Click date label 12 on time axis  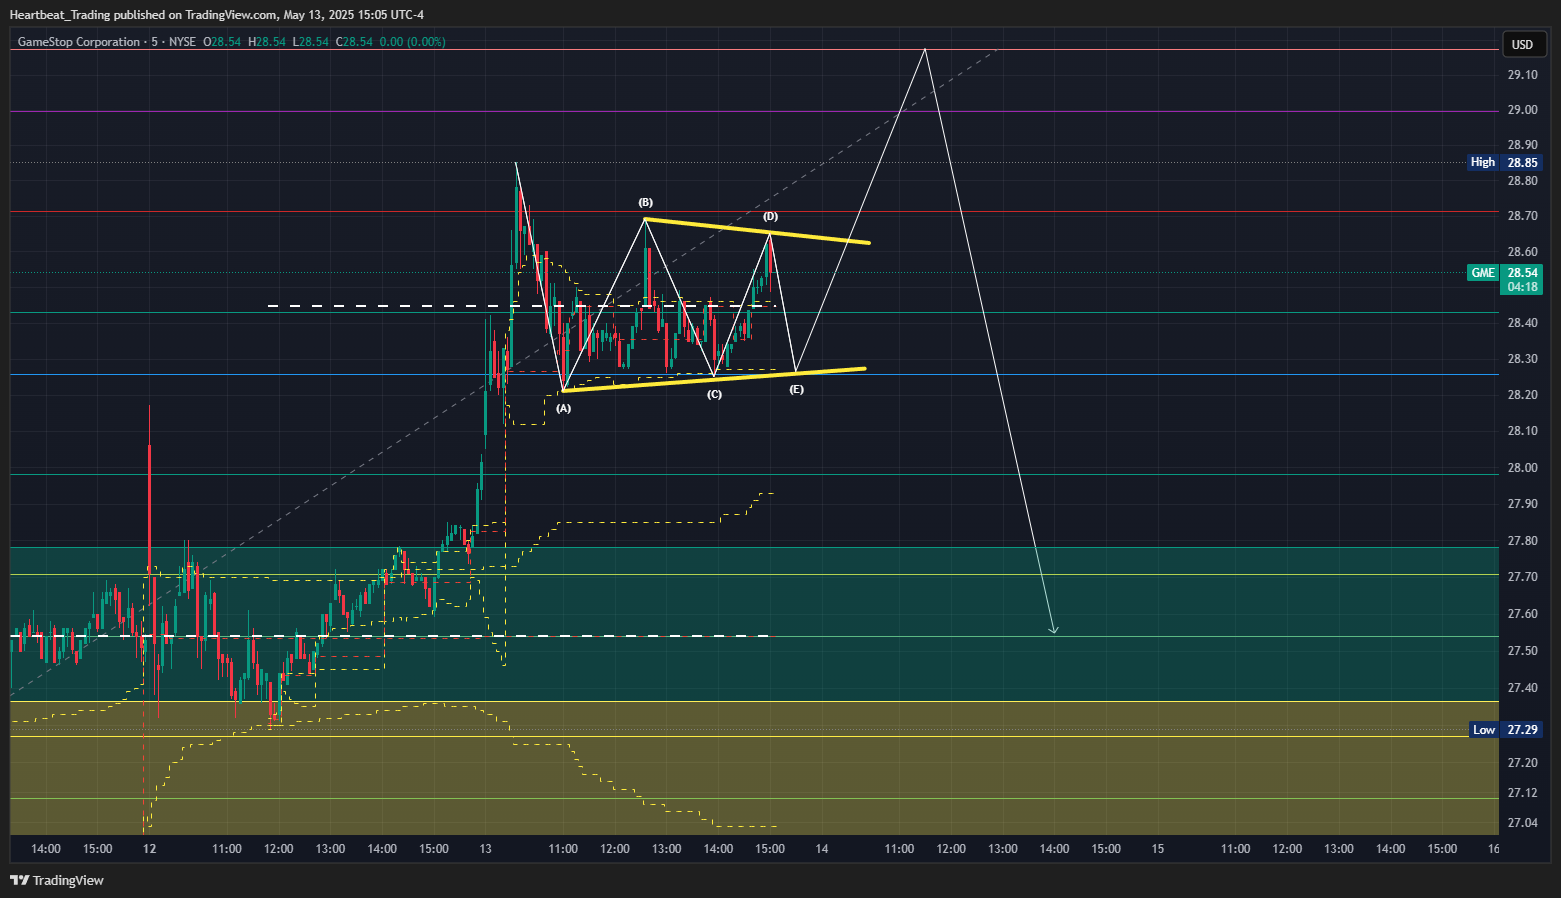pos(149,849)
